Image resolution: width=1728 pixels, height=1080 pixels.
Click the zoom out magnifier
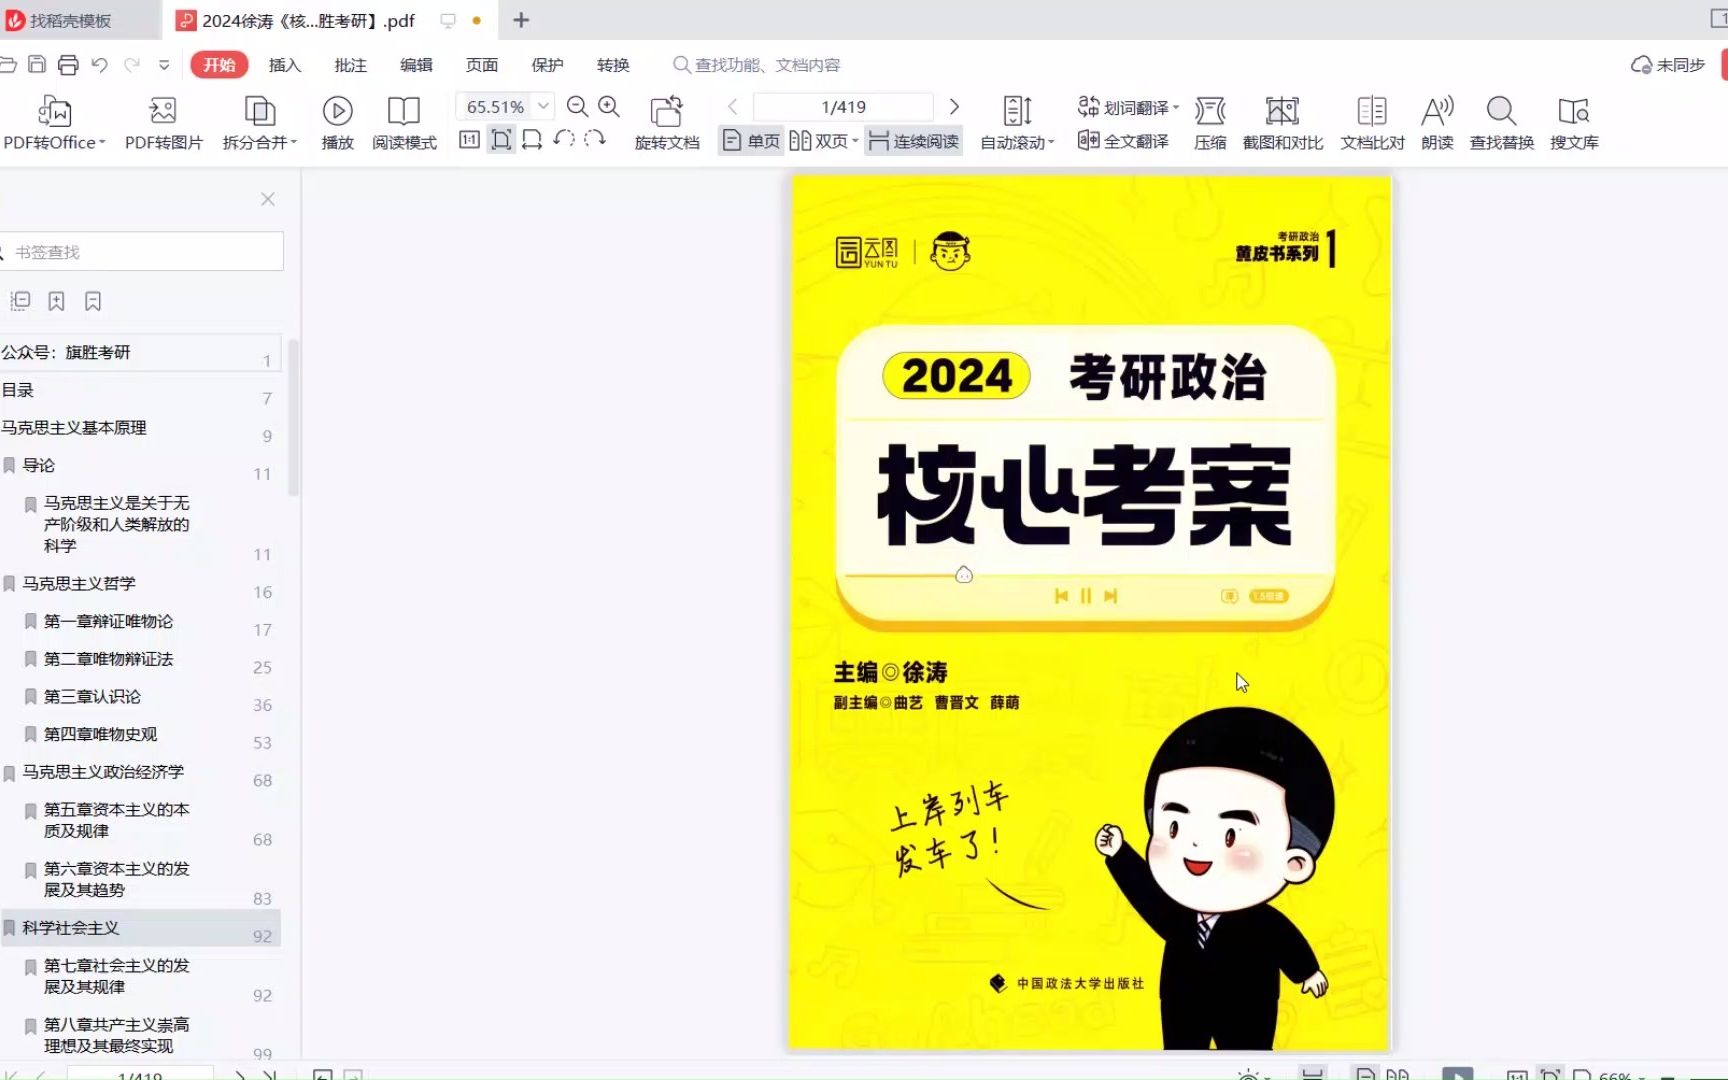coord(577,107)
